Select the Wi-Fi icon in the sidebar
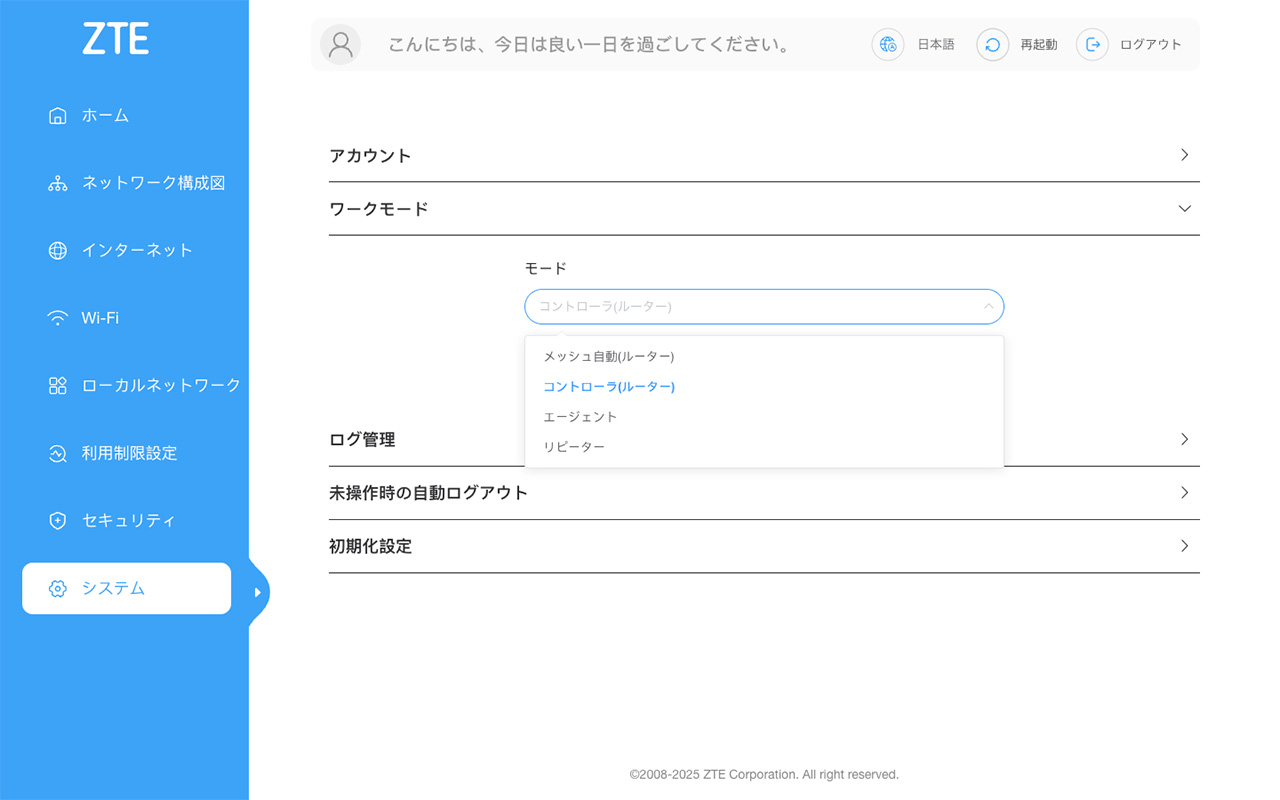The width and height of the screenshot is (1280, 800). (57, 317)
